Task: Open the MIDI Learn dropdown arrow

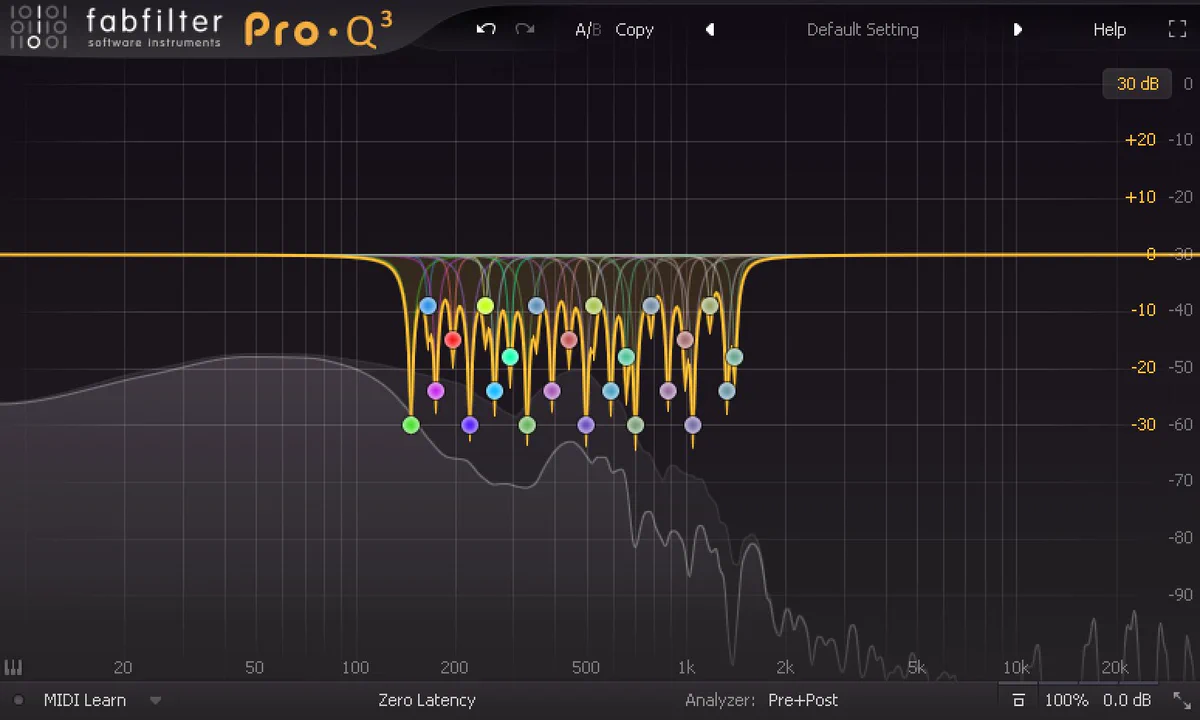Action: click(x=155, y=701)
